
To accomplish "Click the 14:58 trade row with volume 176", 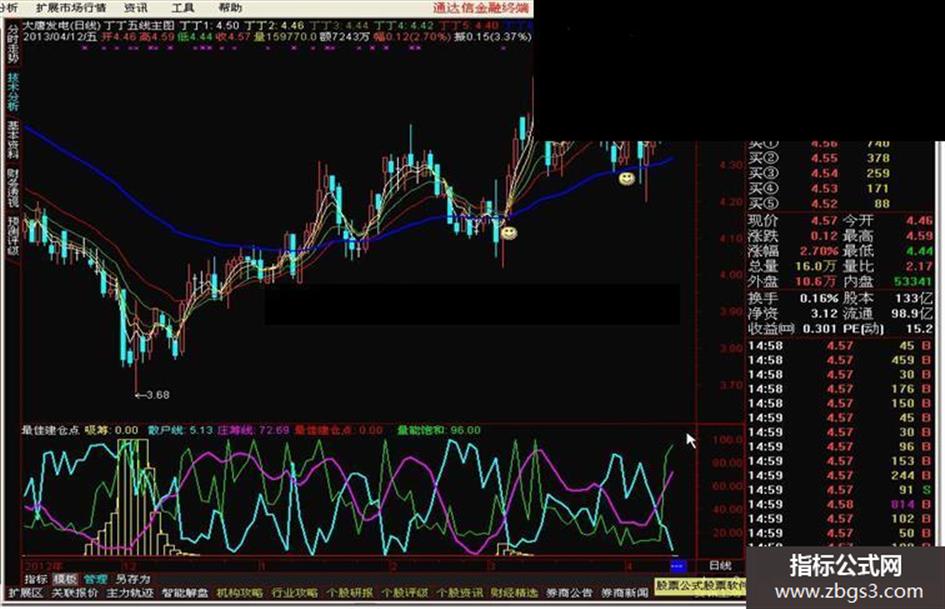I will 840,390.
